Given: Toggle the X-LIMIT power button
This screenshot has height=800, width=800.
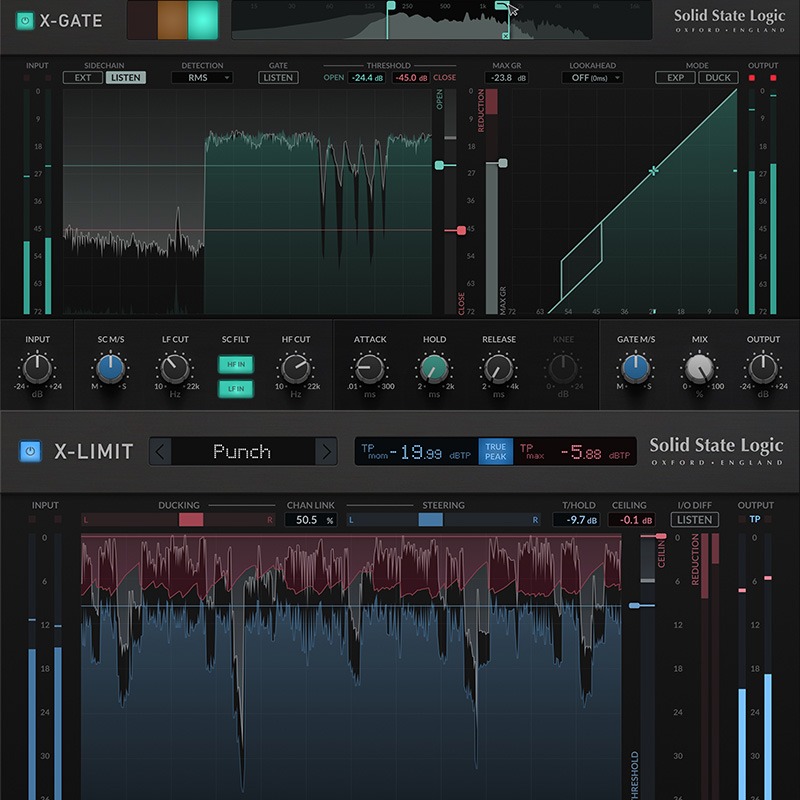Looking at the screenshot, I should [30, 451].
